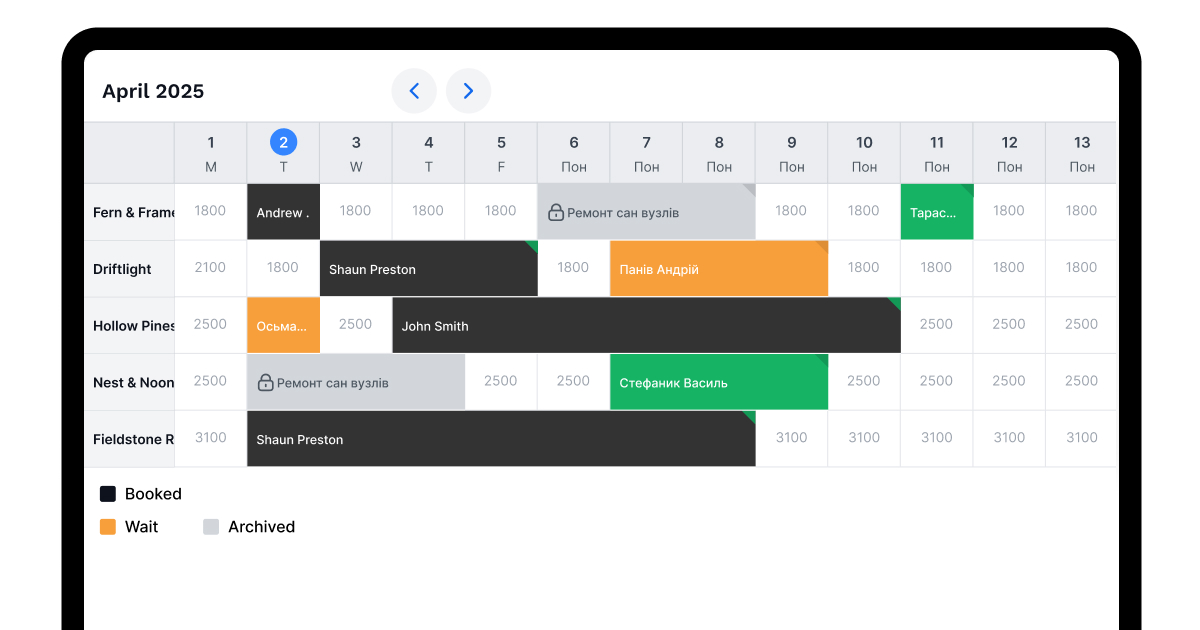The height and width of the screenshot is (630, 1200).
Task: Open Andrew's booking on April 2
Action: click(283, 211)
